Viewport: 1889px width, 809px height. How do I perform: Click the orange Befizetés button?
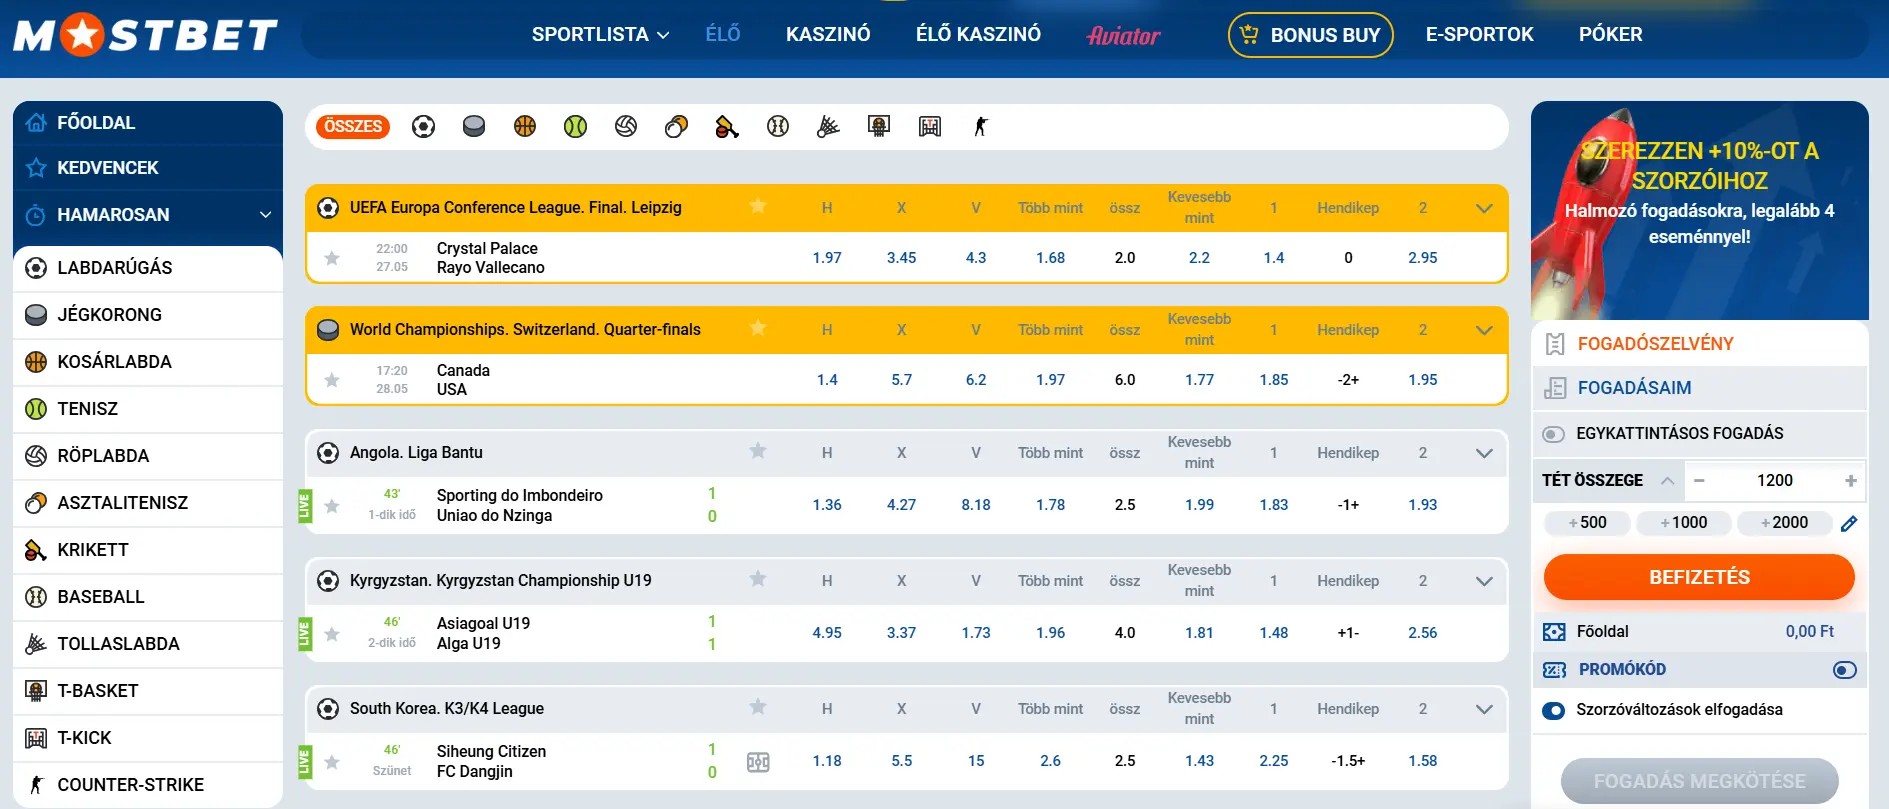1699,577
